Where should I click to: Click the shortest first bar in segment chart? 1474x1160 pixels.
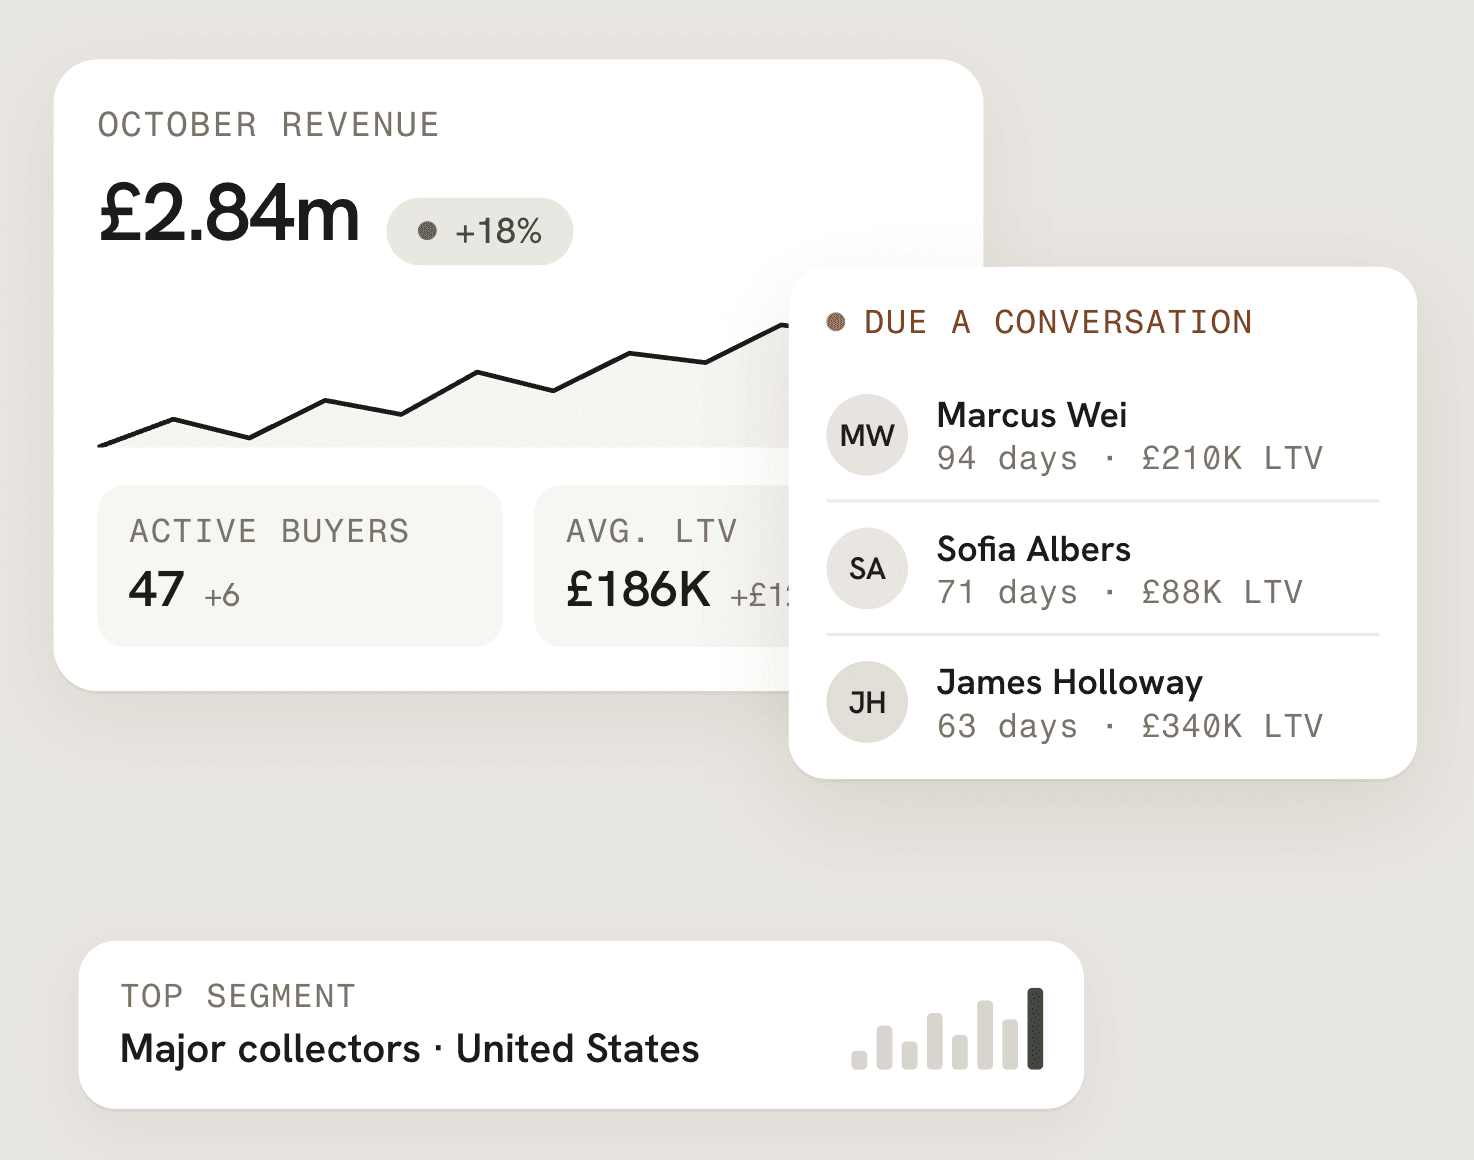pyautogui.click(x=859, y=1060)
